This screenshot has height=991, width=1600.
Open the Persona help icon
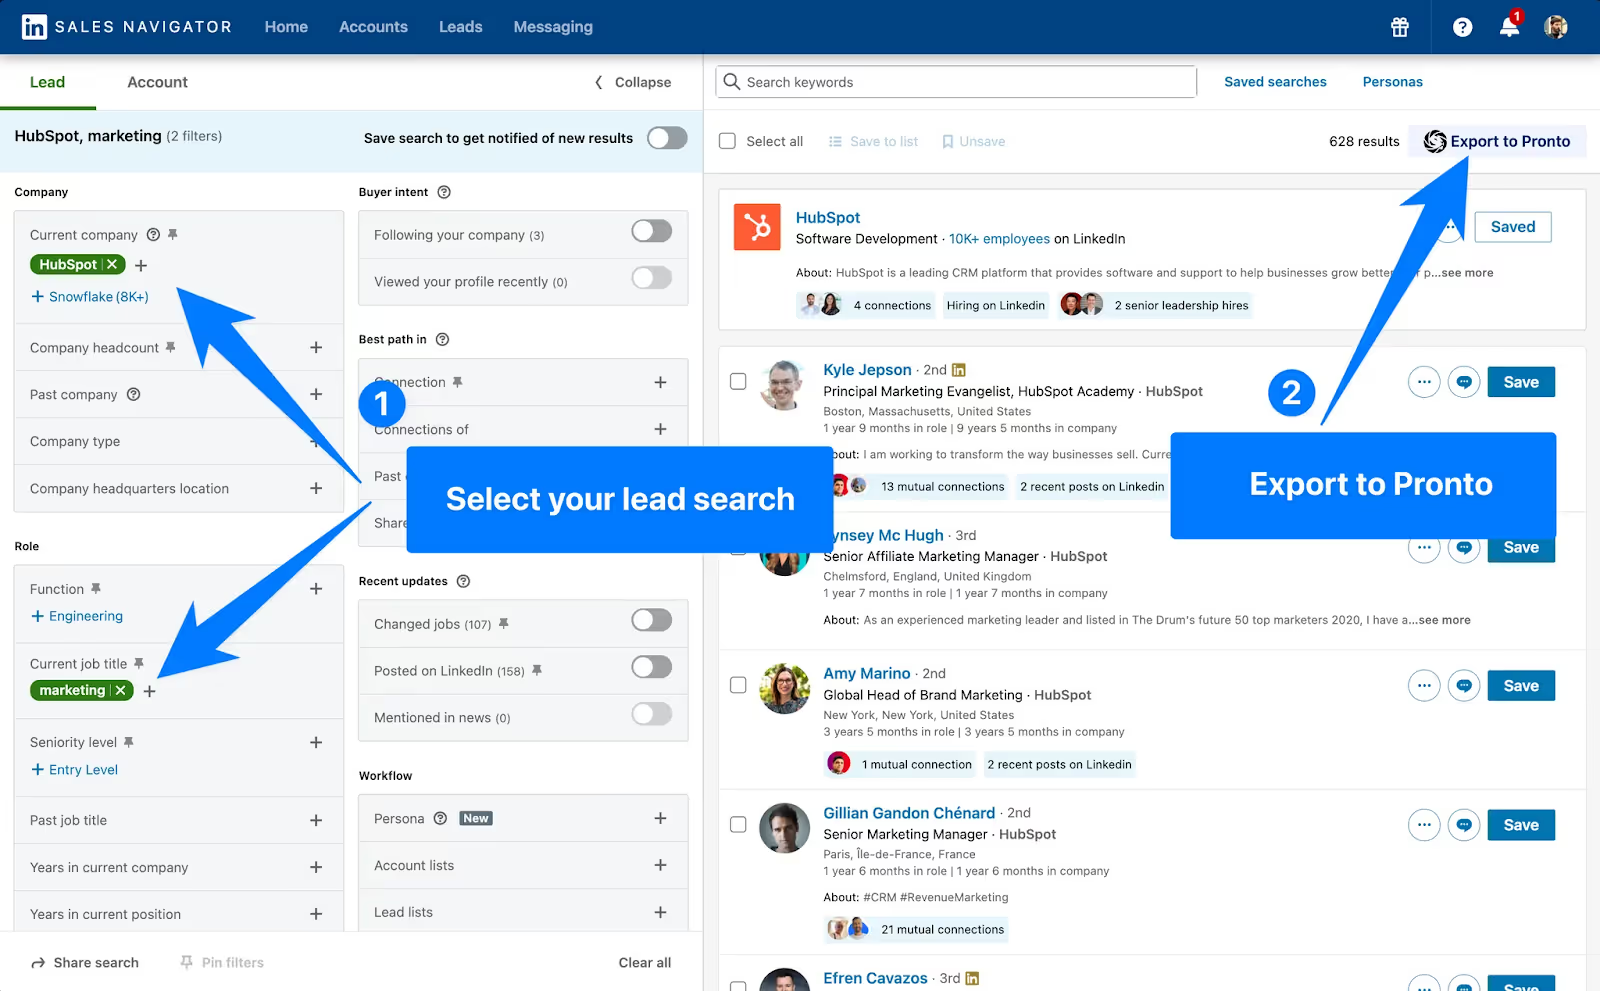coord(440,818)
